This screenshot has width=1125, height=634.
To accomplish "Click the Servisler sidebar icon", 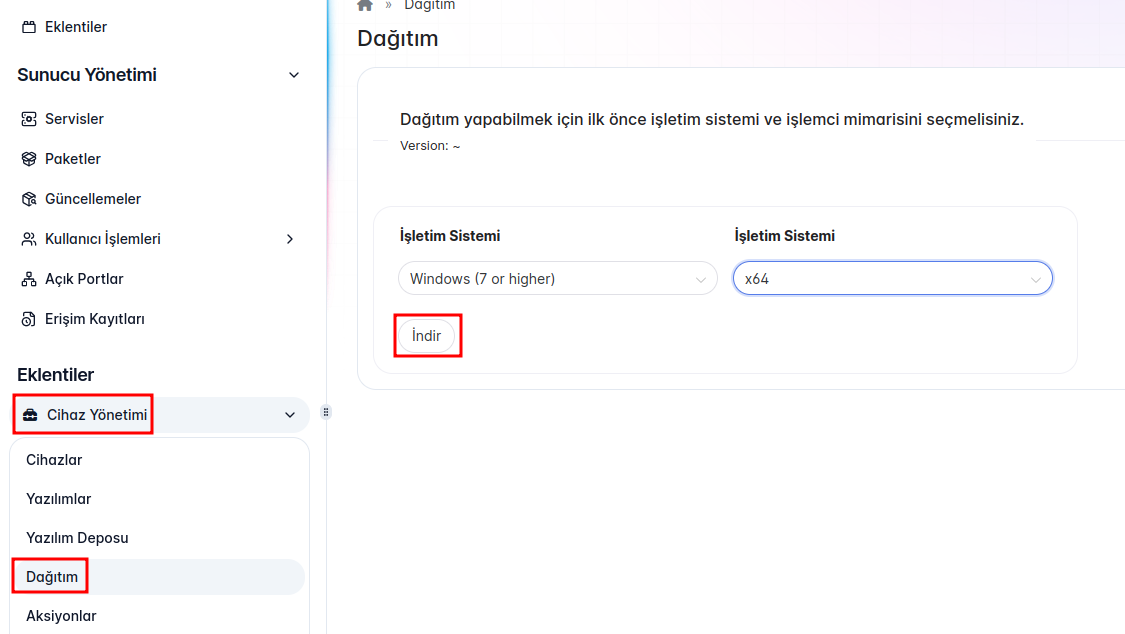I will point(28,119).
